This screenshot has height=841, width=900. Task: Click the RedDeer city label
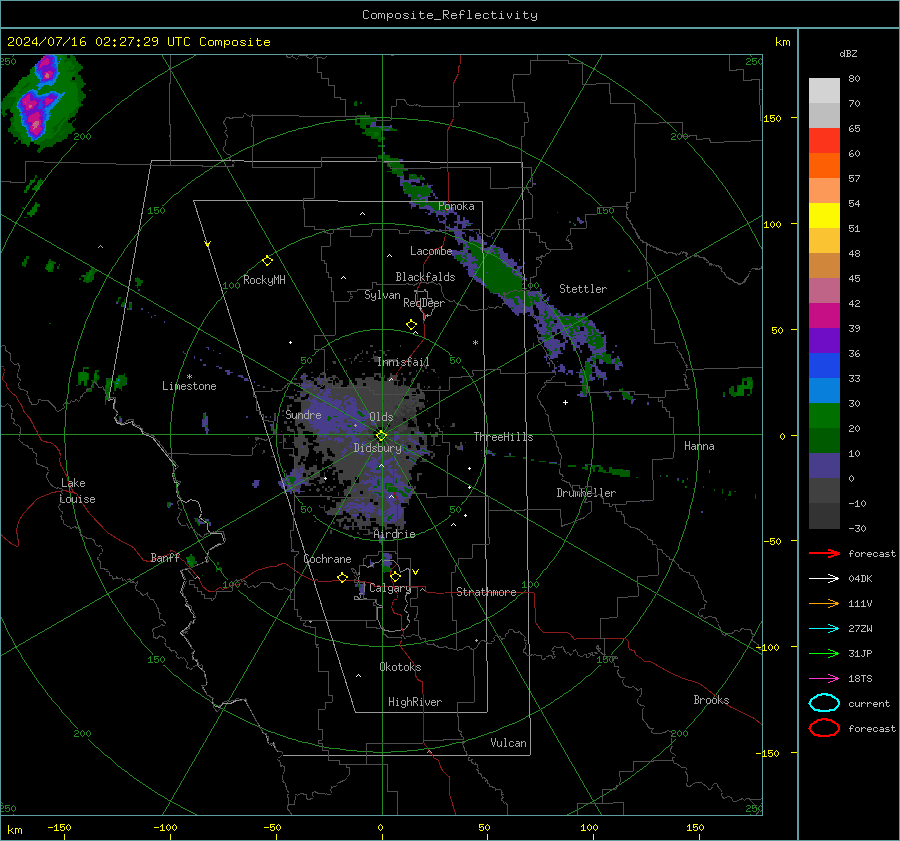(x=424, y=303)
